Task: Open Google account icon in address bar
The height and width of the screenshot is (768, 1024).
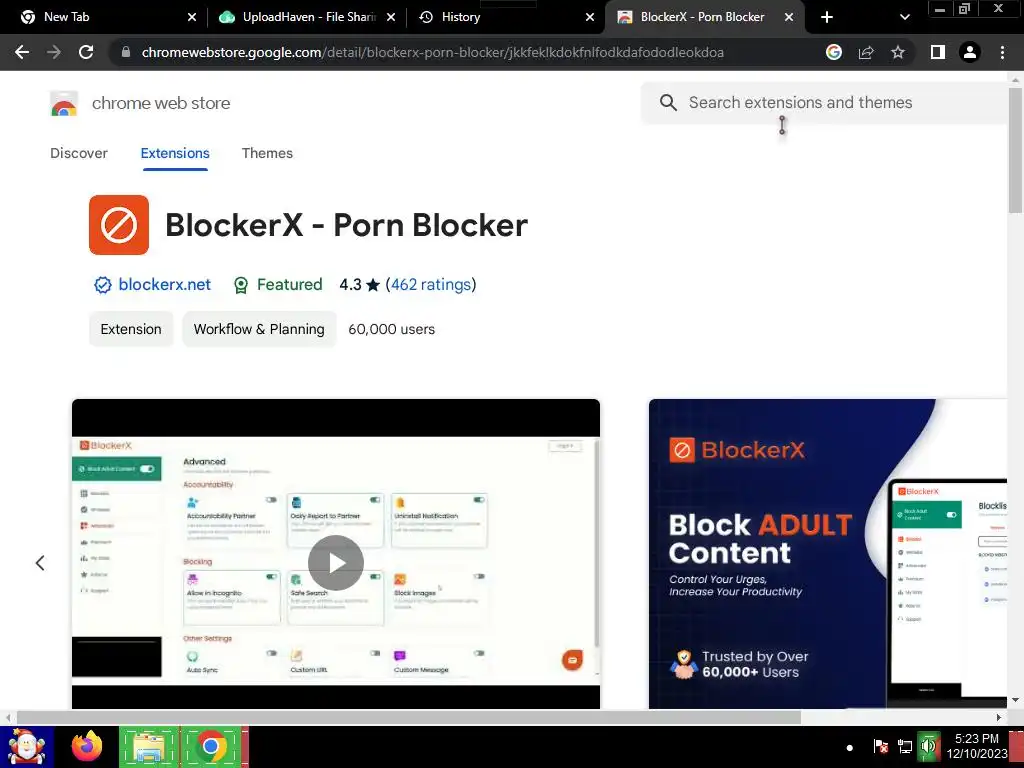Action: (833, 52)
